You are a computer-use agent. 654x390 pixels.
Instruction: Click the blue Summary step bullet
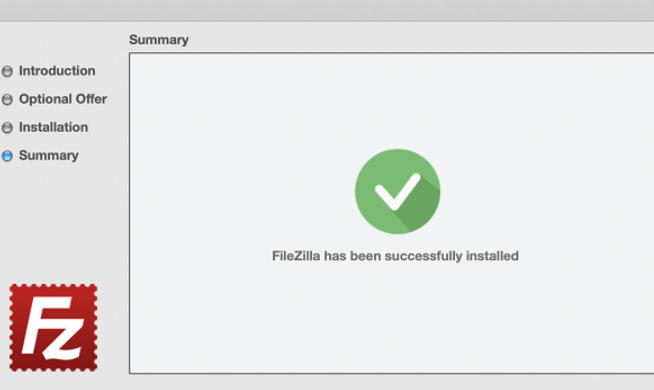coord(7,156)
